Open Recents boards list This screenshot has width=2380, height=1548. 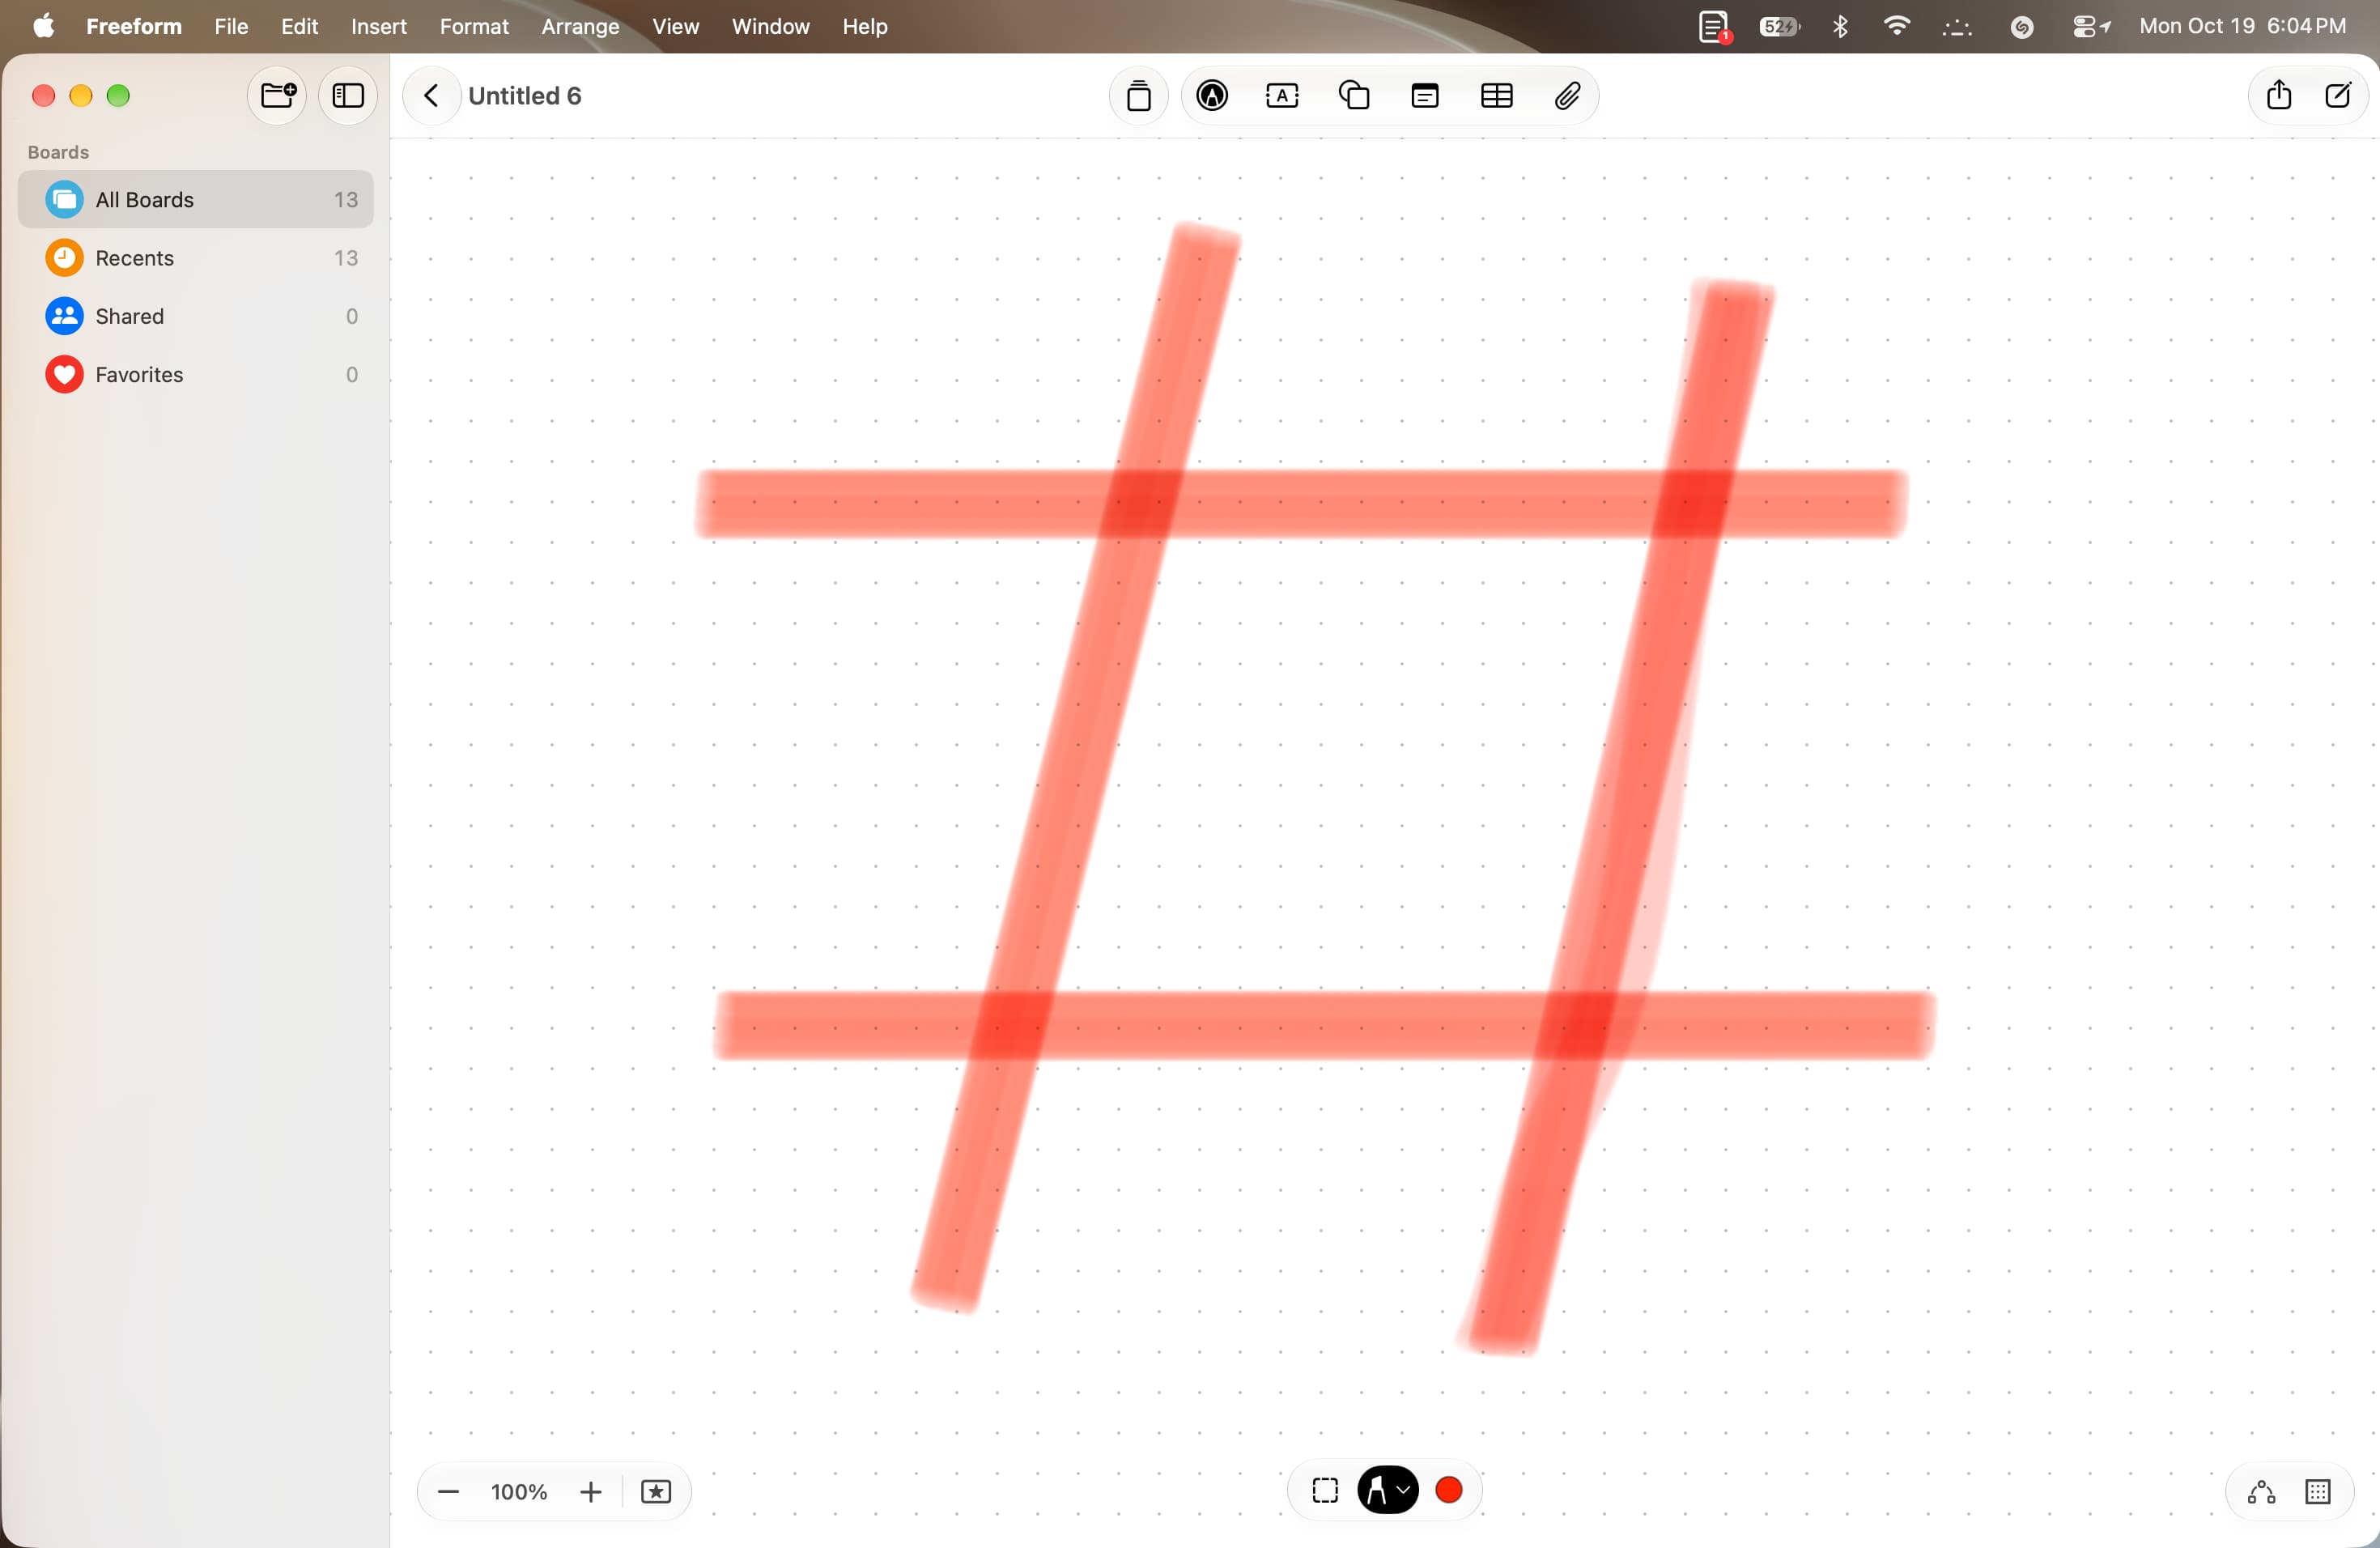pyautogui.click(x=196, y=258)
